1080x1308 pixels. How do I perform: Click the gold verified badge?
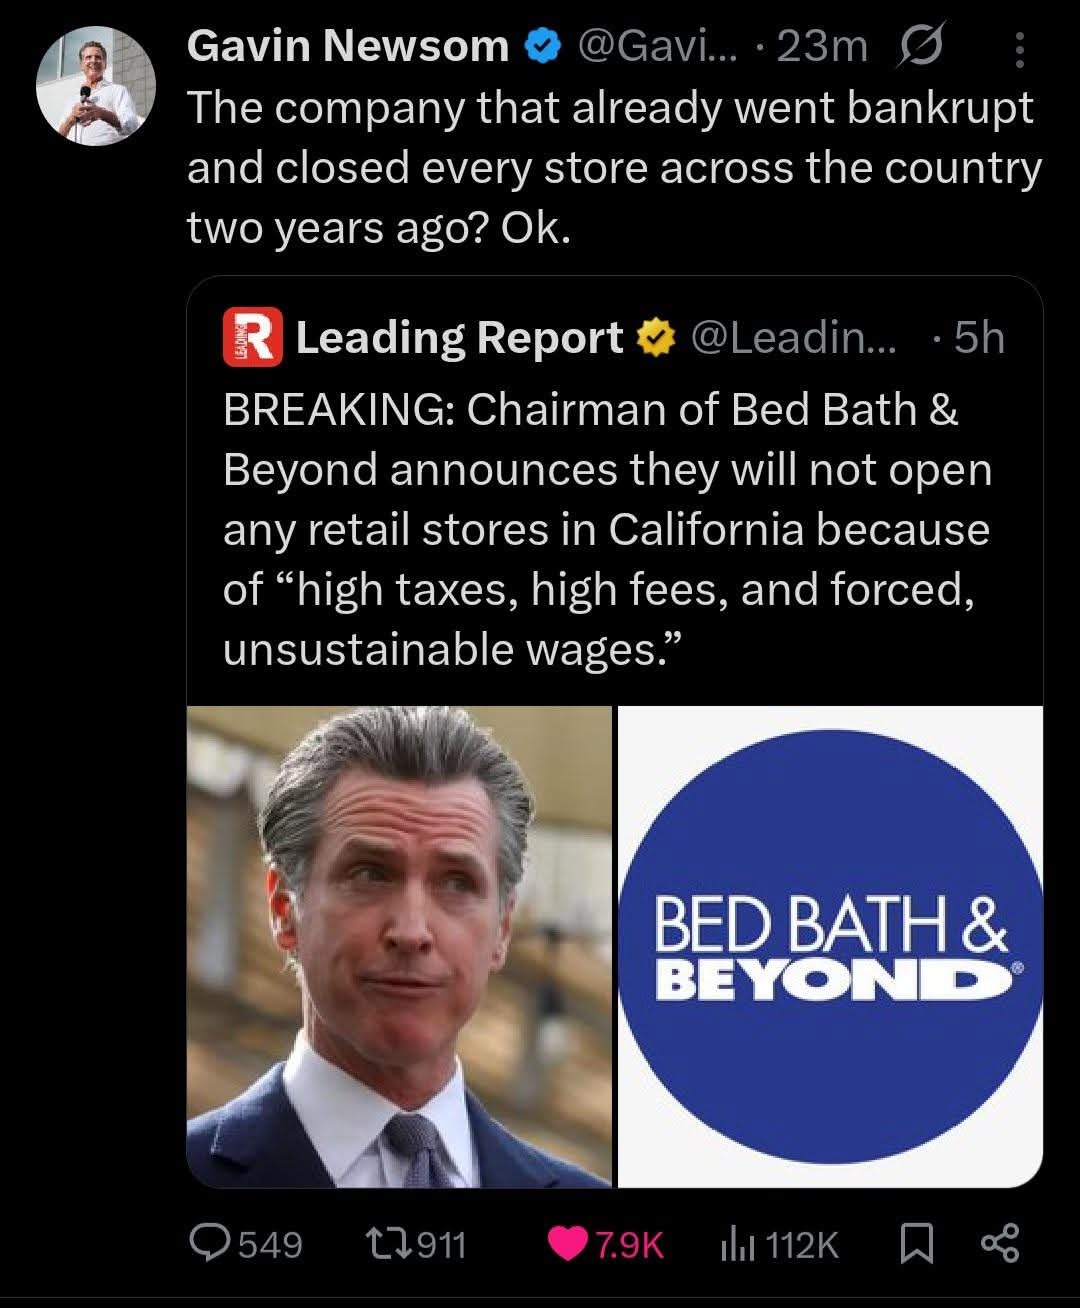656,339
